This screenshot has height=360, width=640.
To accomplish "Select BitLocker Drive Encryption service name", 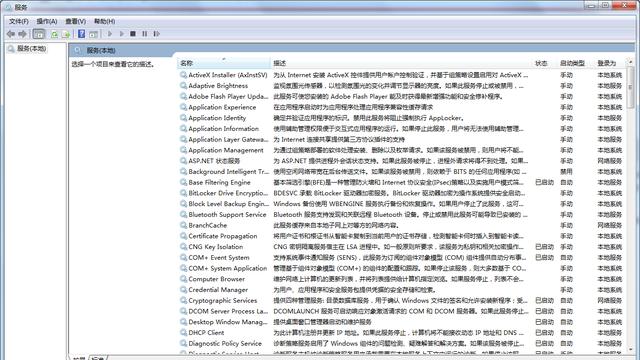I will tap(228, 193).
